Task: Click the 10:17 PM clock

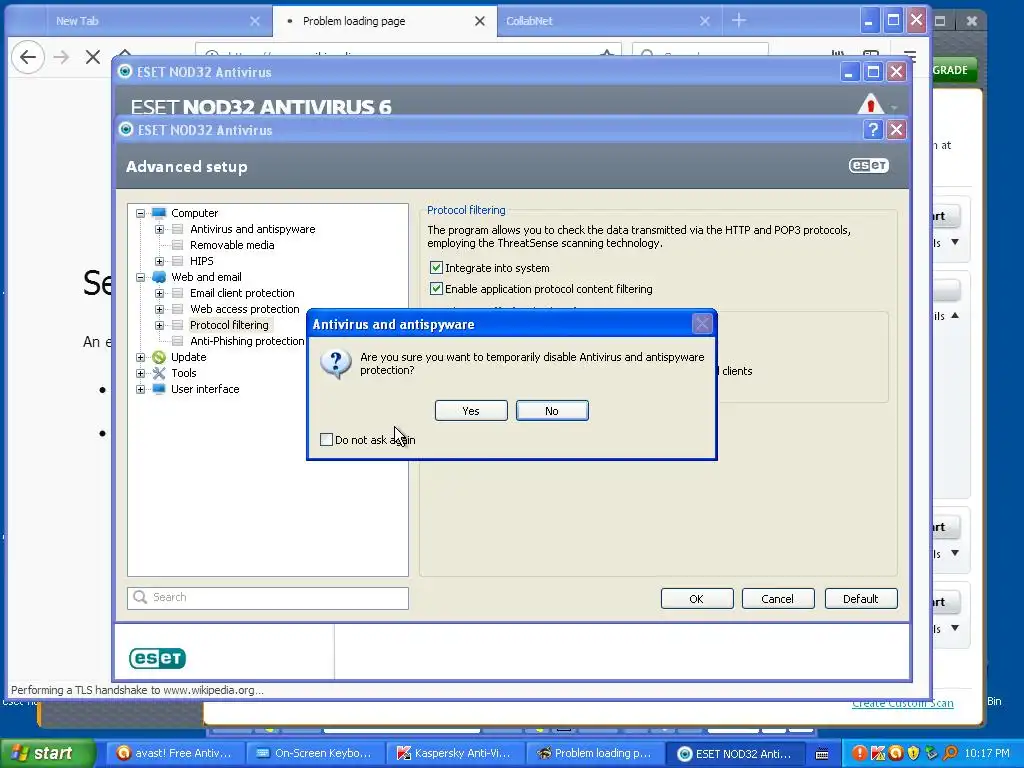Action: [x=987, y=753]
